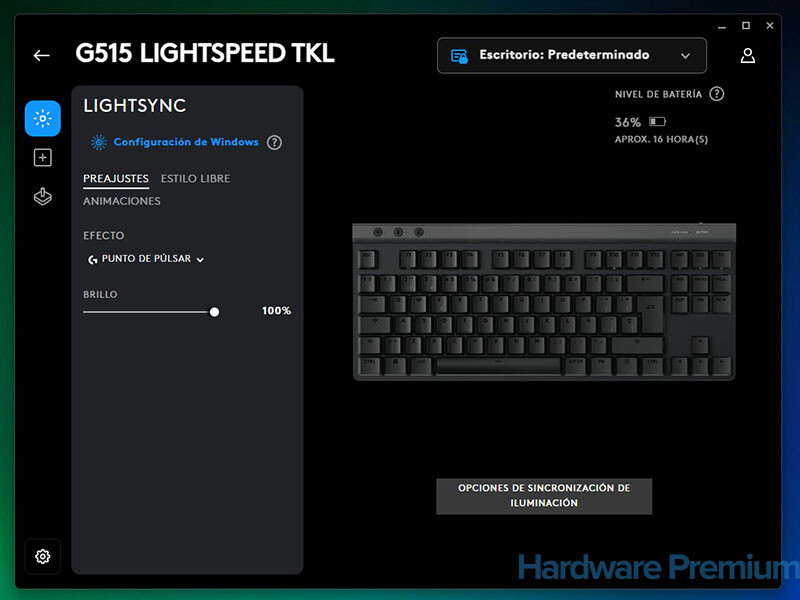The width and height of the screenshot is (800, 600).
Task: Open settings gear at bottom left
Action: (x=43, y=556)
